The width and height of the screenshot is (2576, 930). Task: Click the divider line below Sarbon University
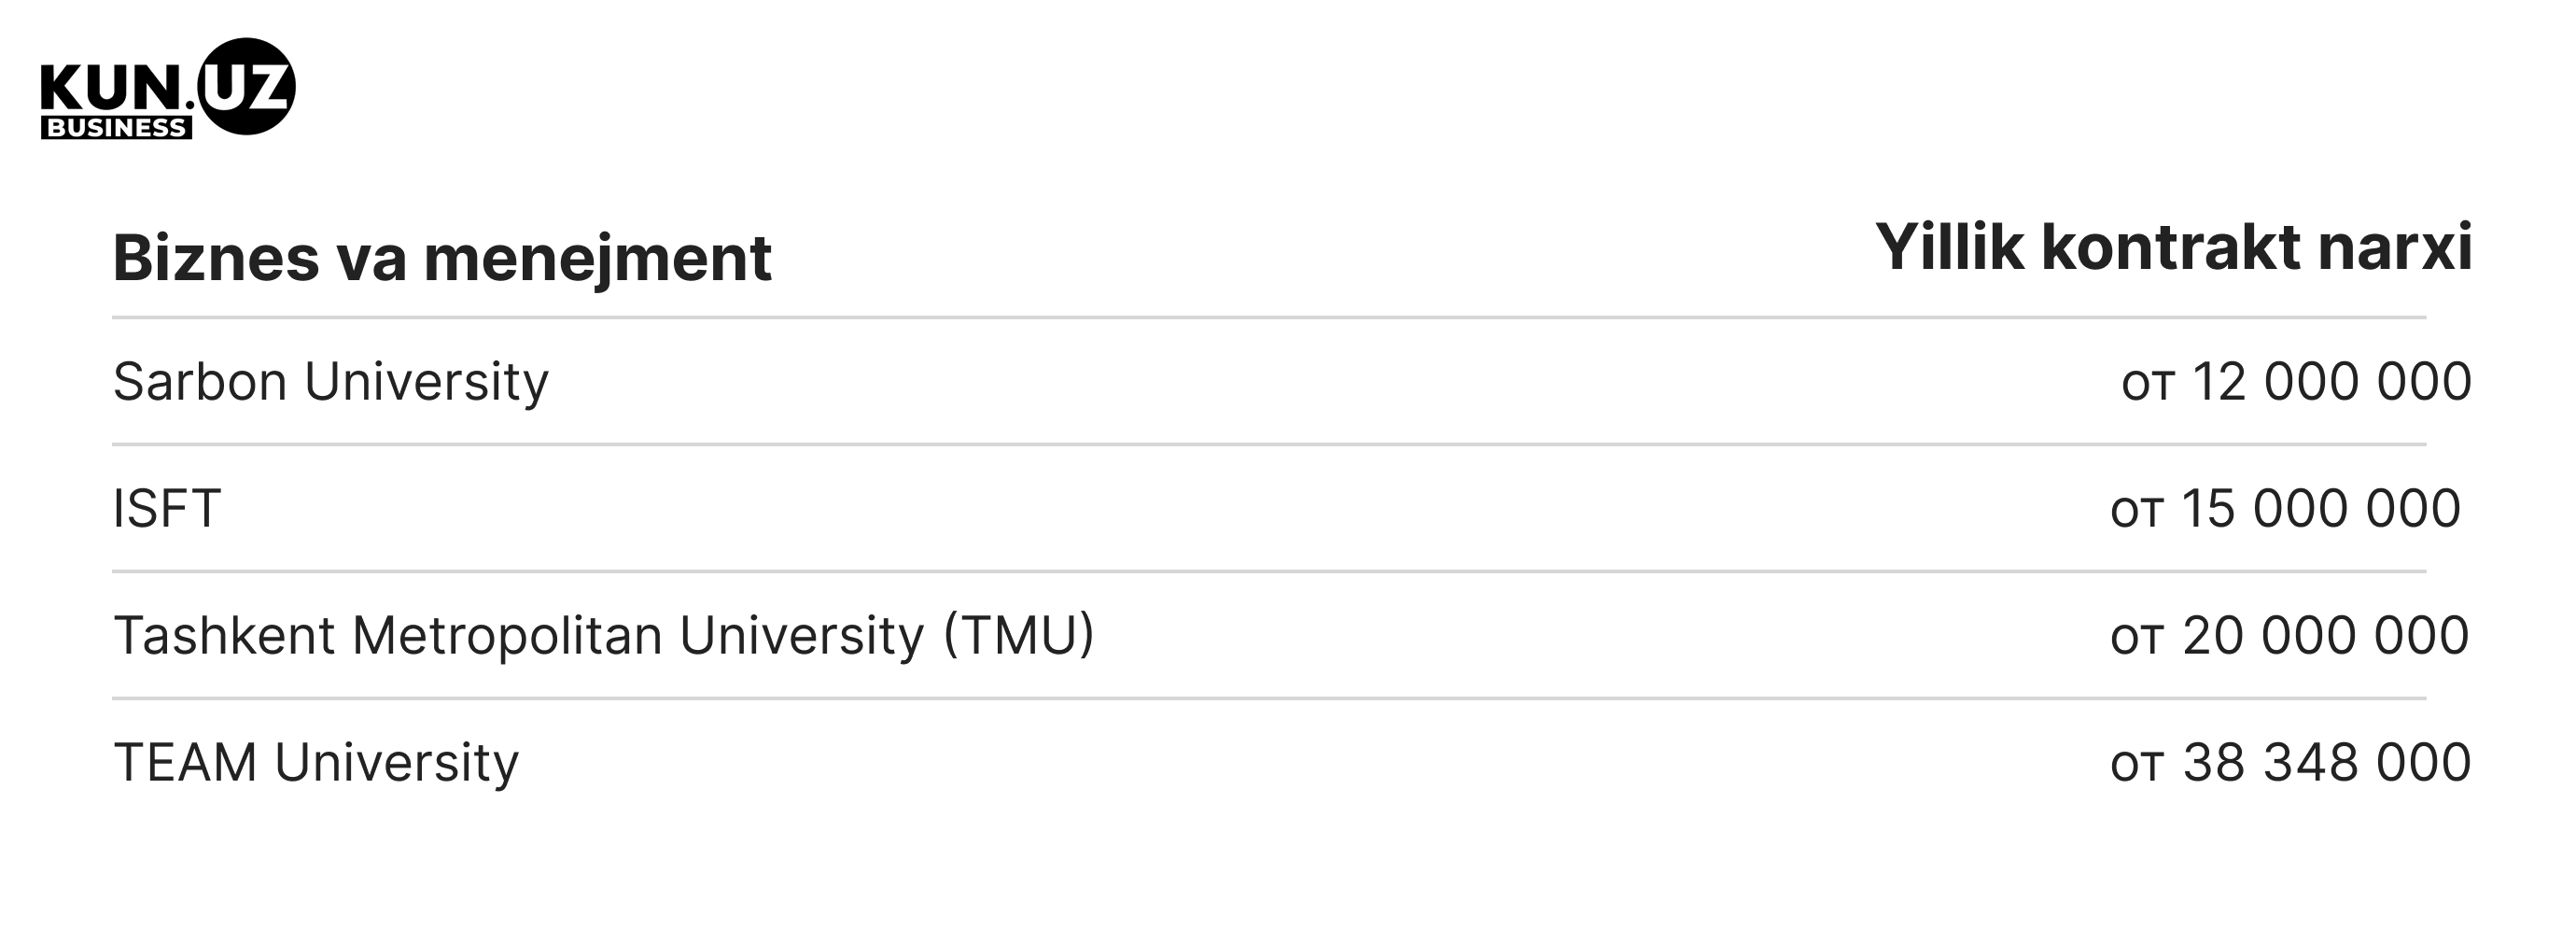pos(1269,445)
